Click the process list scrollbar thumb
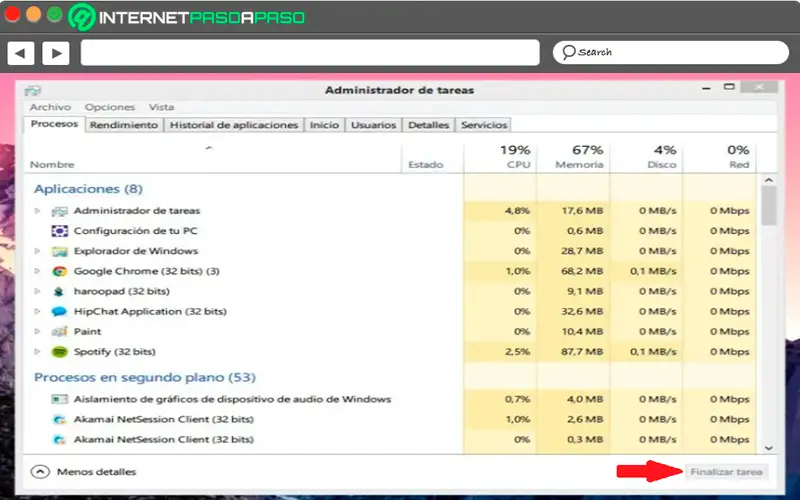800x500 pixels. [768, 205]
